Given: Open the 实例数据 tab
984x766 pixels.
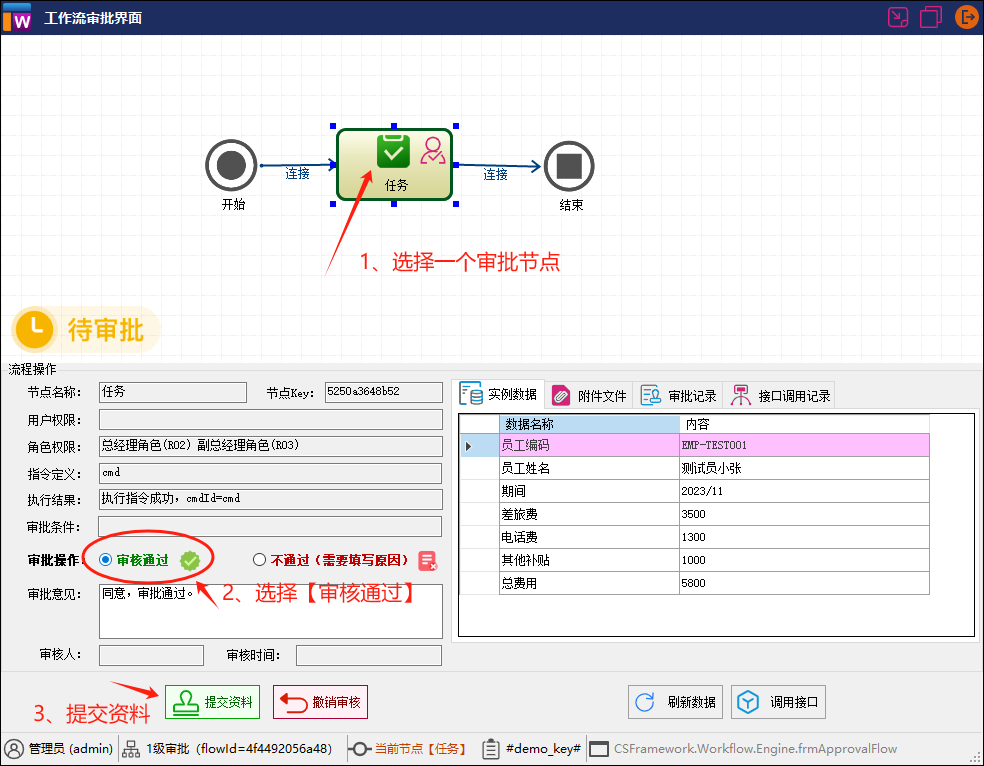Looking at the screenshot, I should tap(498, 395).
